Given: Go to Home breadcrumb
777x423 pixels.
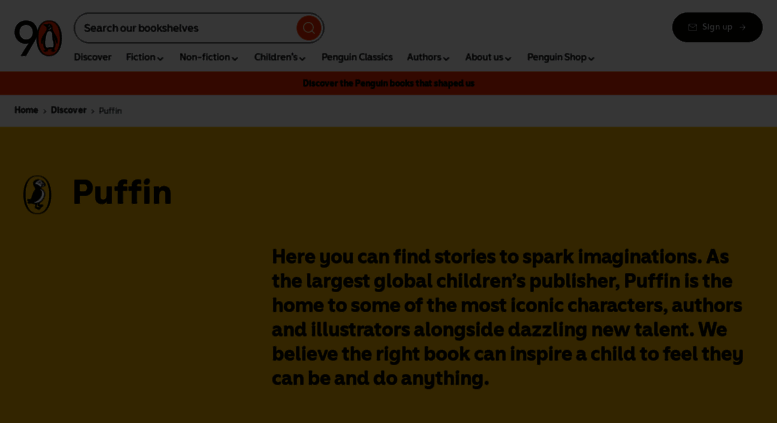Looking at the screenshot, I should (x=26, y=110).
